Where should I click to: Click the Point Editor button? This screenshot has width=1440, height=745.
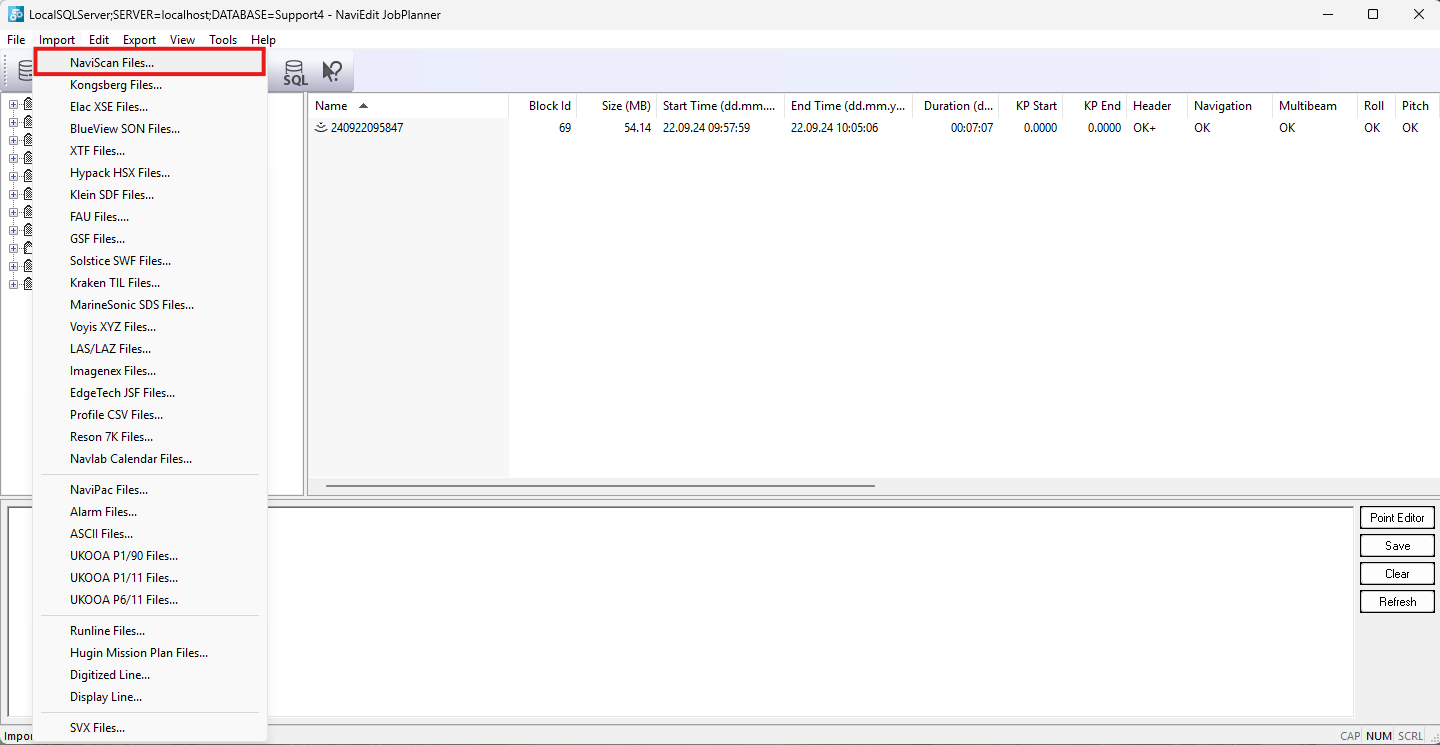coord(1398,517)
